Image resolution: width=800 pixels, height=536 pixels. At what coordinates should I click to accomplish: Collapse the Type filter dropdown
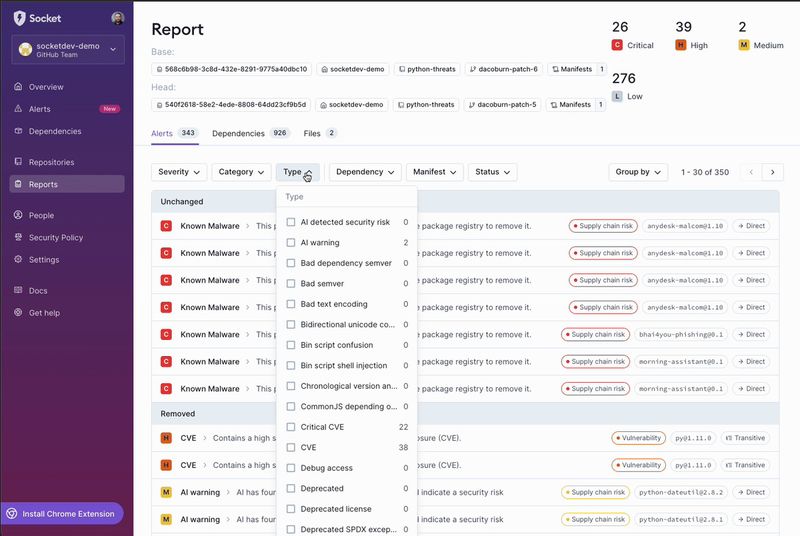pos(297,172)
